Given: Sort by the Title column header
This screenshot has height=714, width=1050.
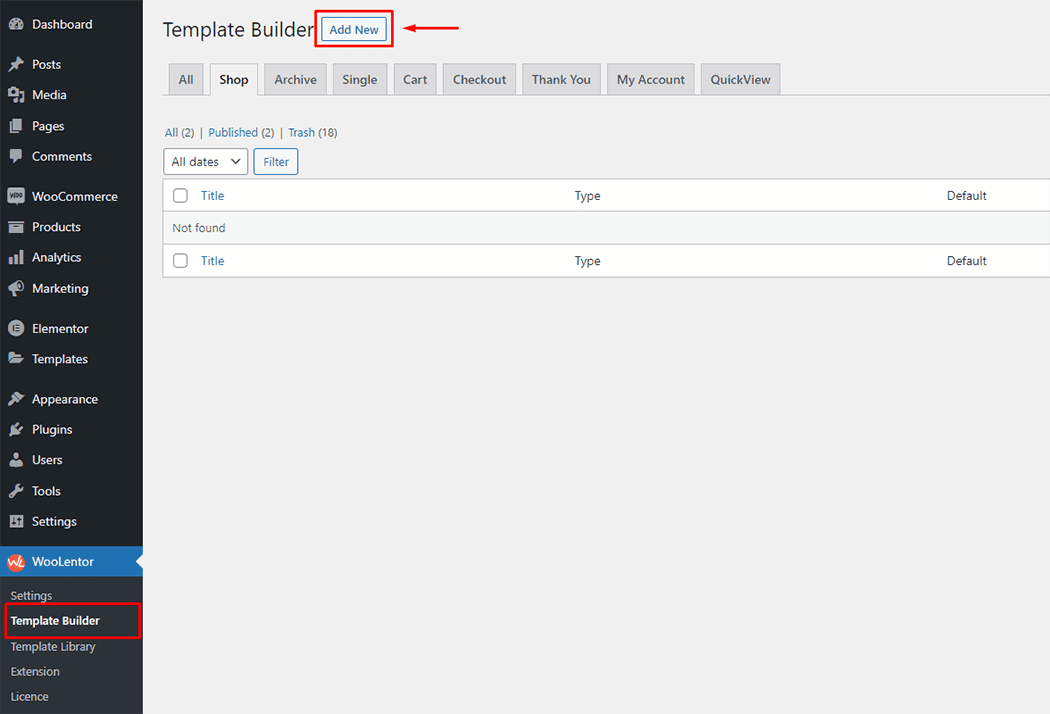Looking at the screenshot, I should click(x=212, y=196).
